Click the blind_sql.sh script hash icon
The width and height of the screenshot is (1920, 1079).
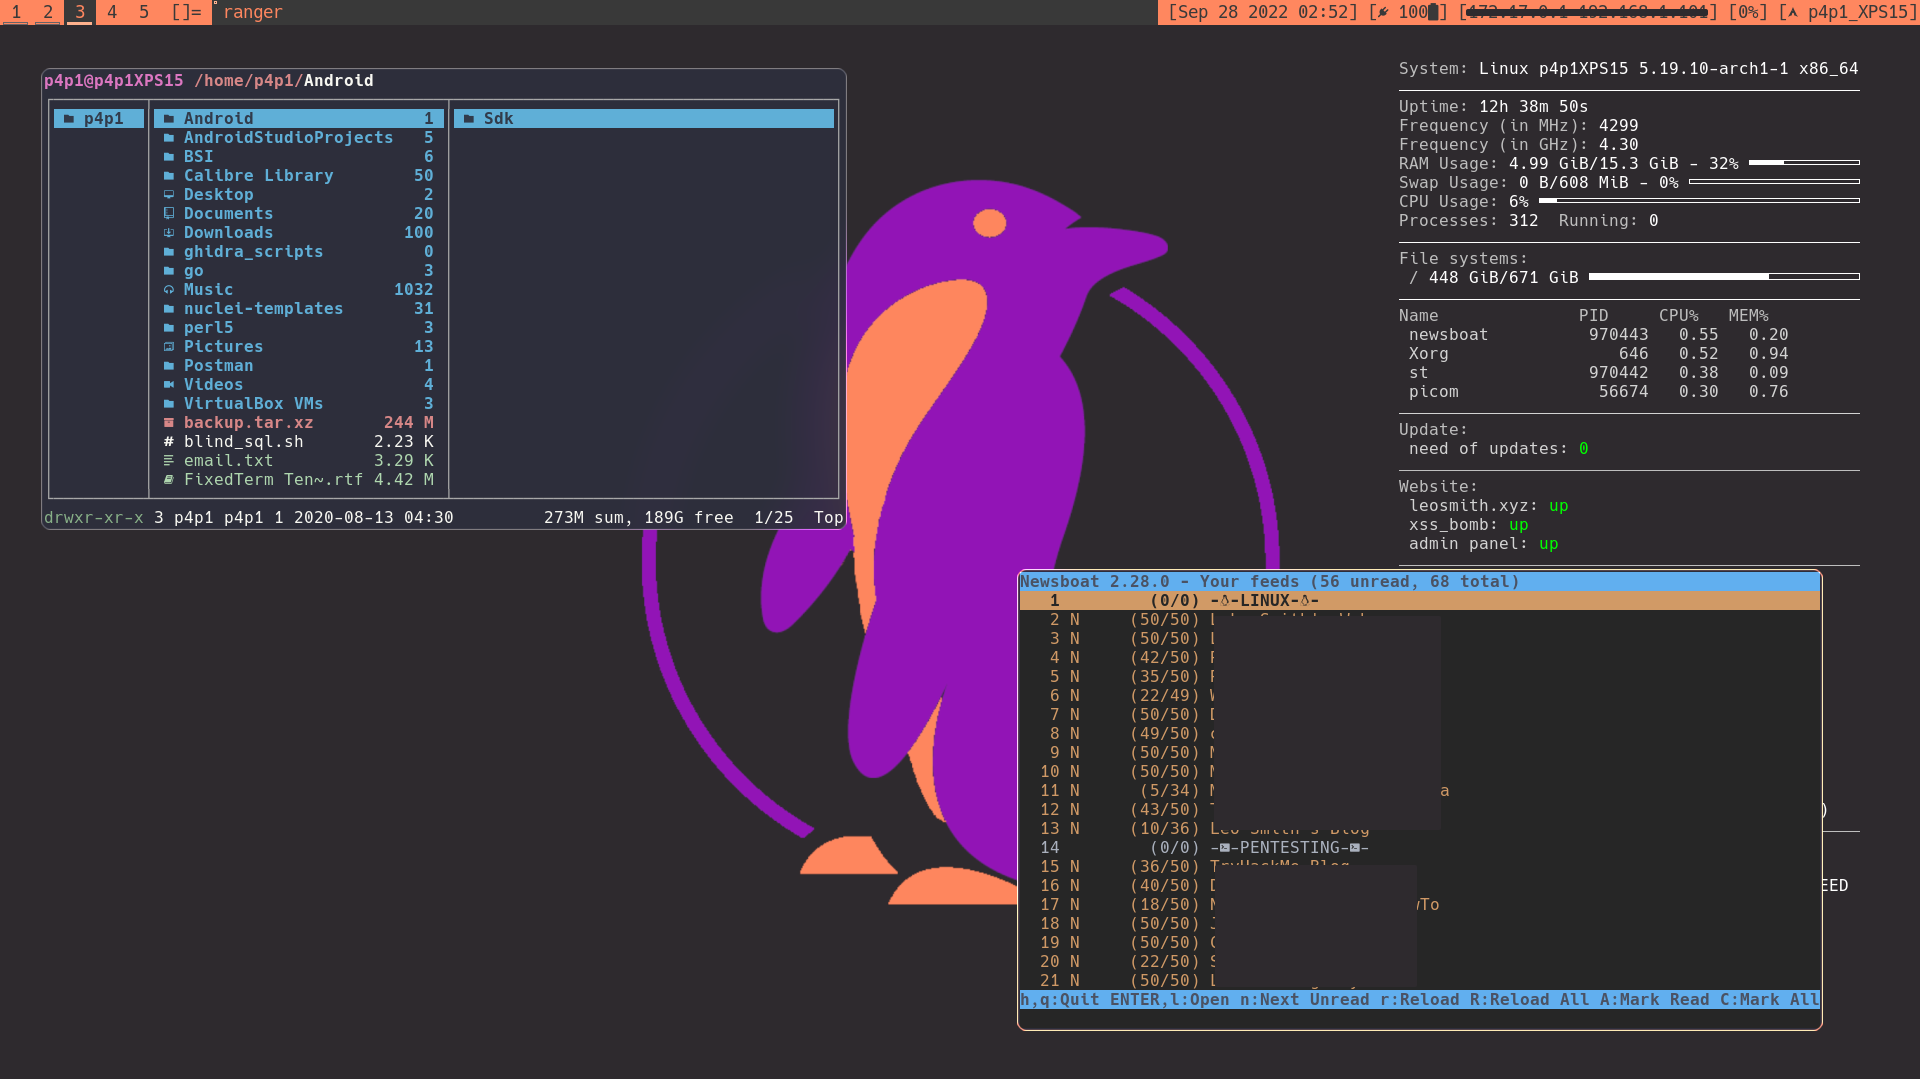click(169, 442)
